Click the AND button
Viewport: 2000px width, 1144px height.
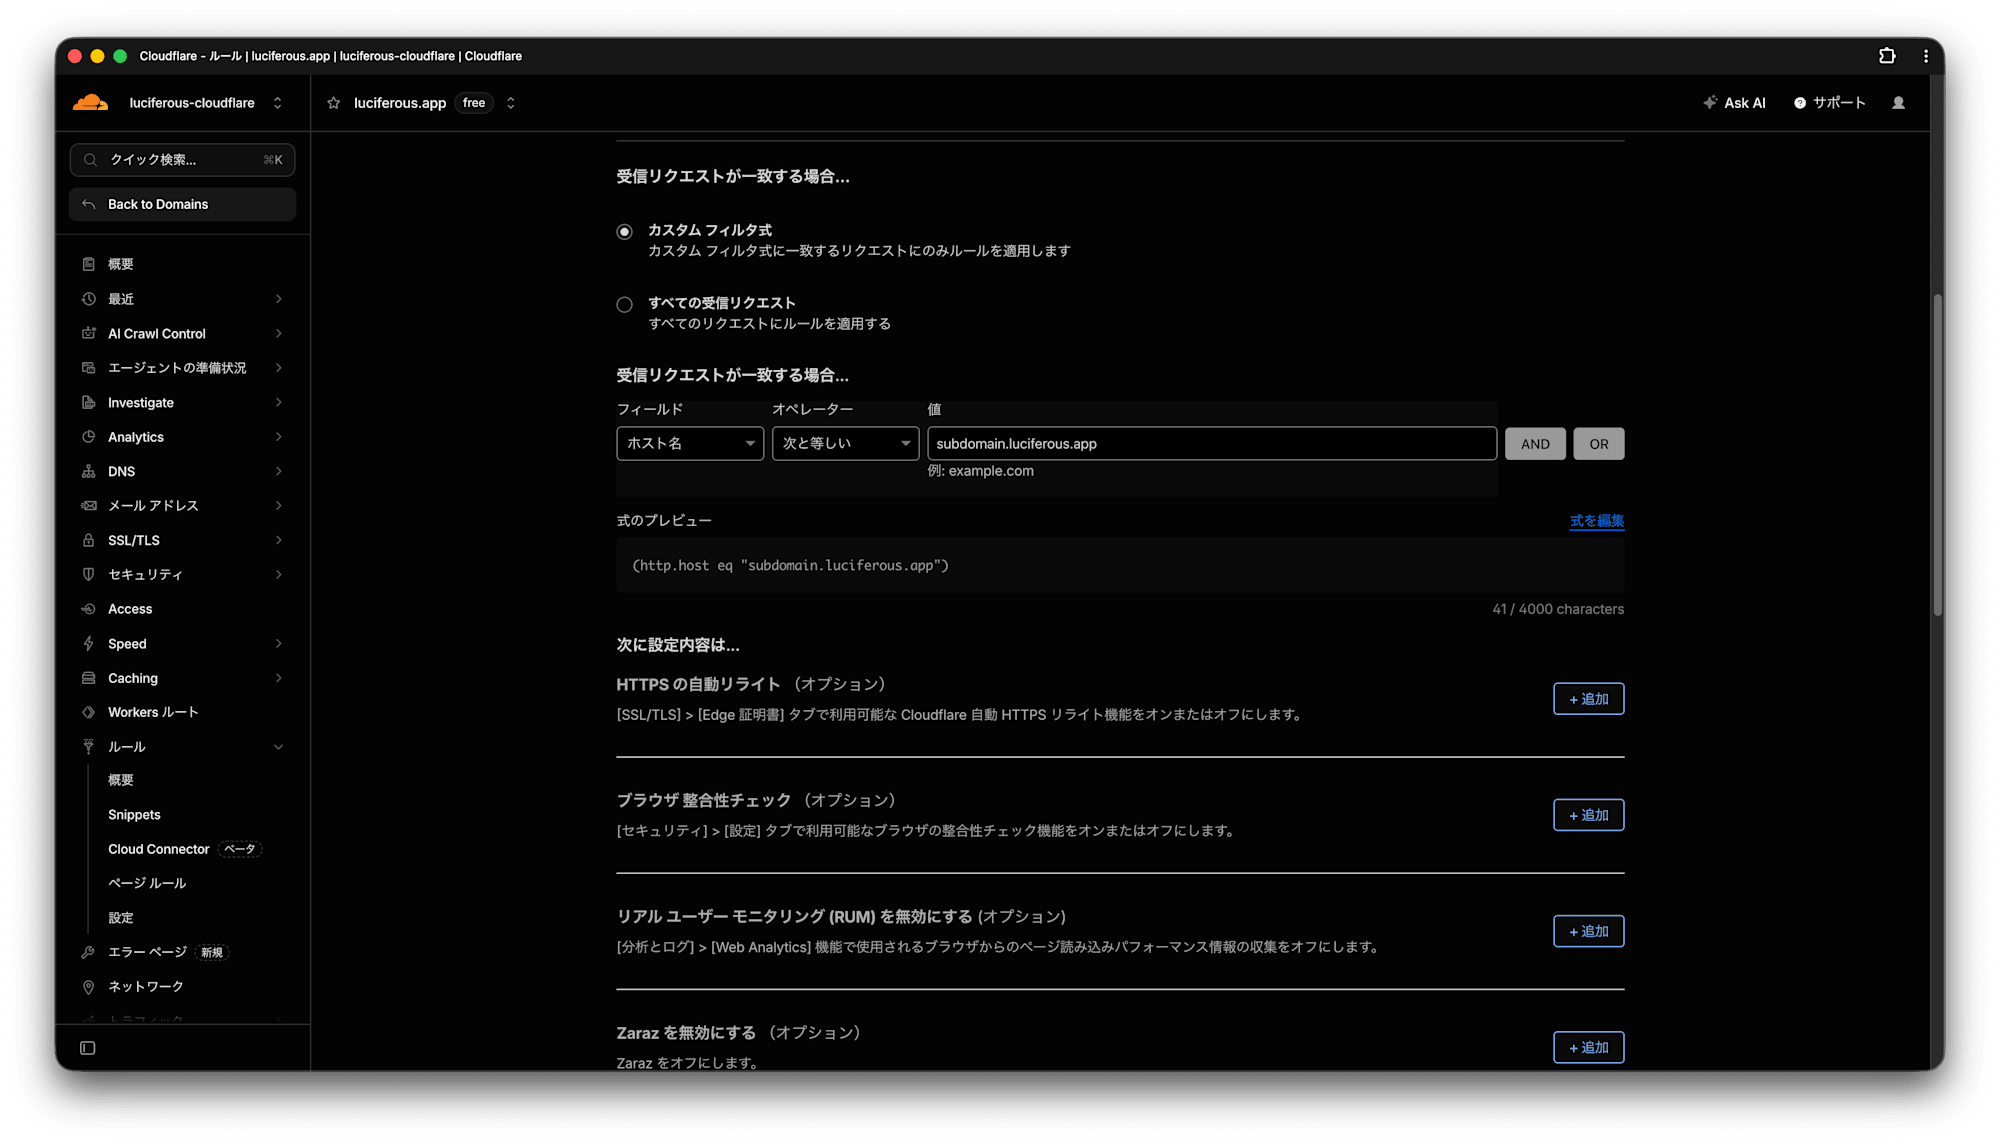1535,444
